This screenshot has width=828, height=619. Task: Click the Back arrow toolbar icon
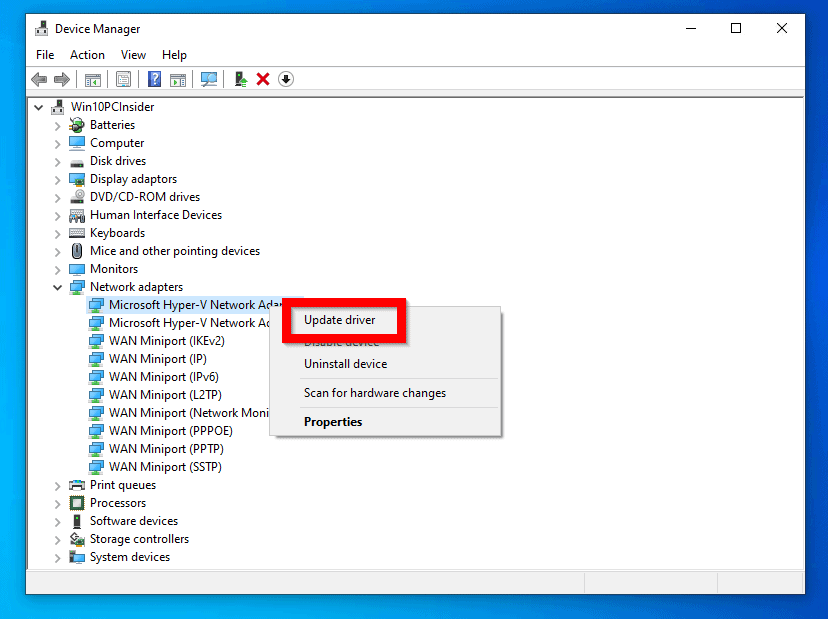tap(39, 79)
